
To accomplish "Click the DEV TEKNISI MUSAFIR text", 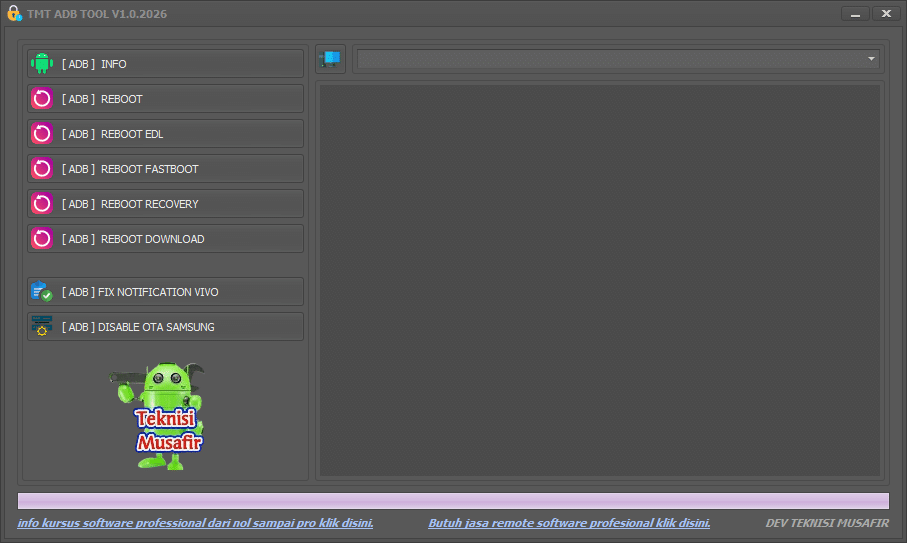I will click(827, 523).
